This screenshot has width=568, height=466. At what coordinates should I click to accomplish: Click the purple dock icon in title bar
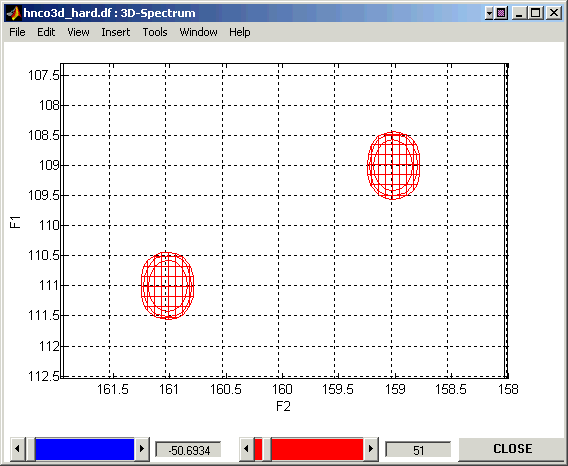click(x=501, y=14)
